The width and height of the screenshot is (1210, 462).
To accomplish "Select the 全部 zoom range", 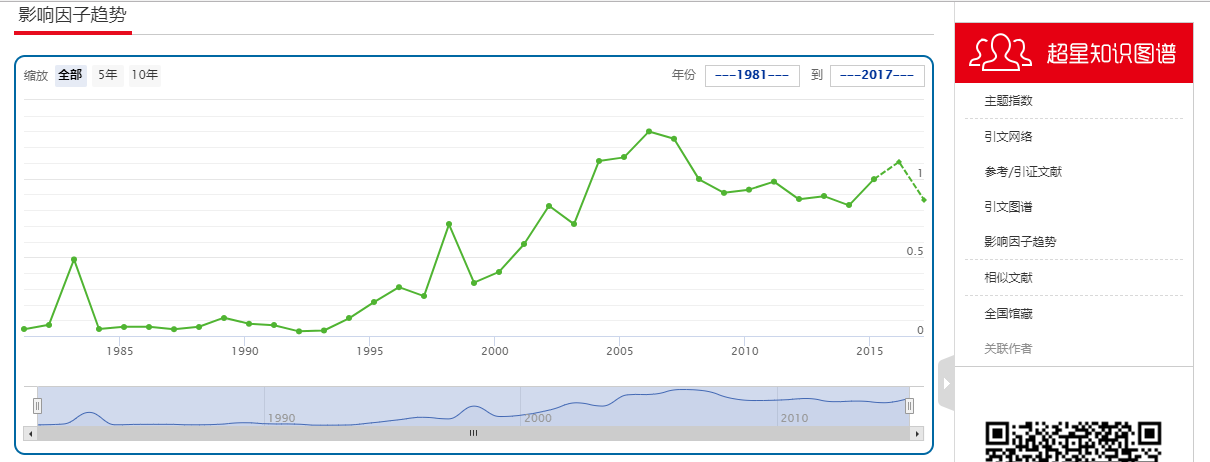I will pos(70,75).
